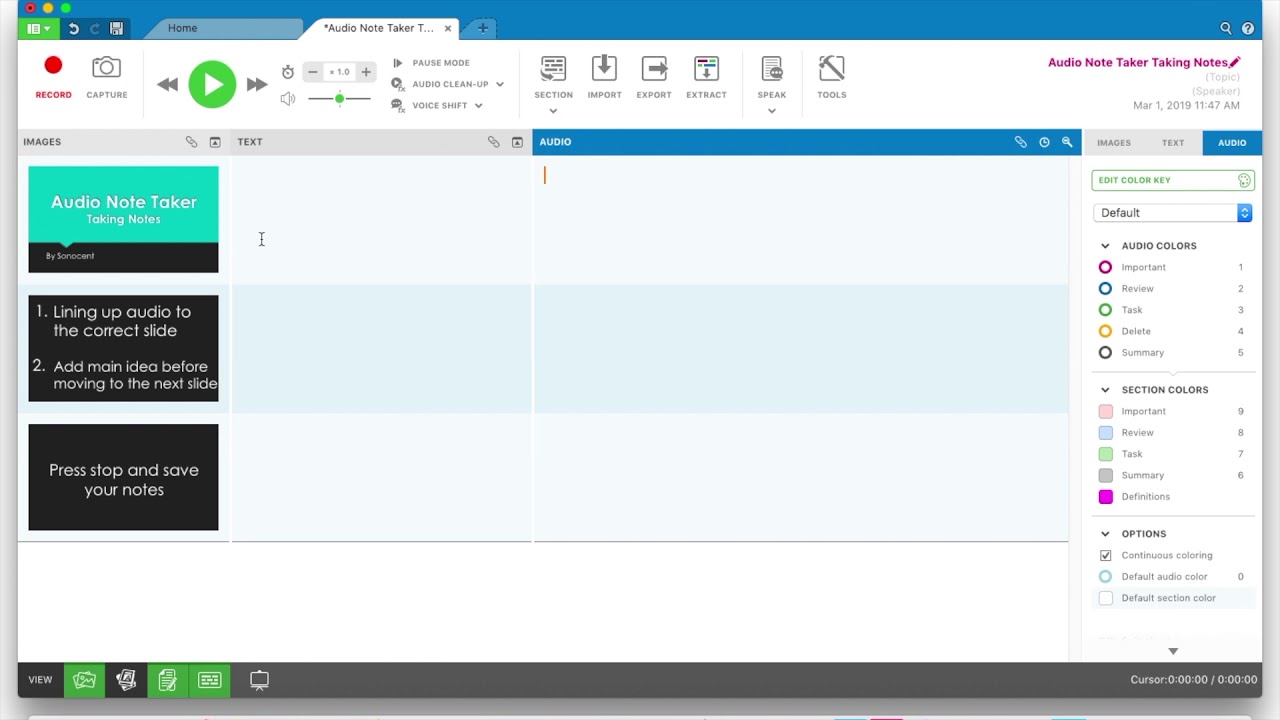This screenshot has width=1280, height=720.
Task: Fast forward audio playback
Action: click(x=257, y=85)
